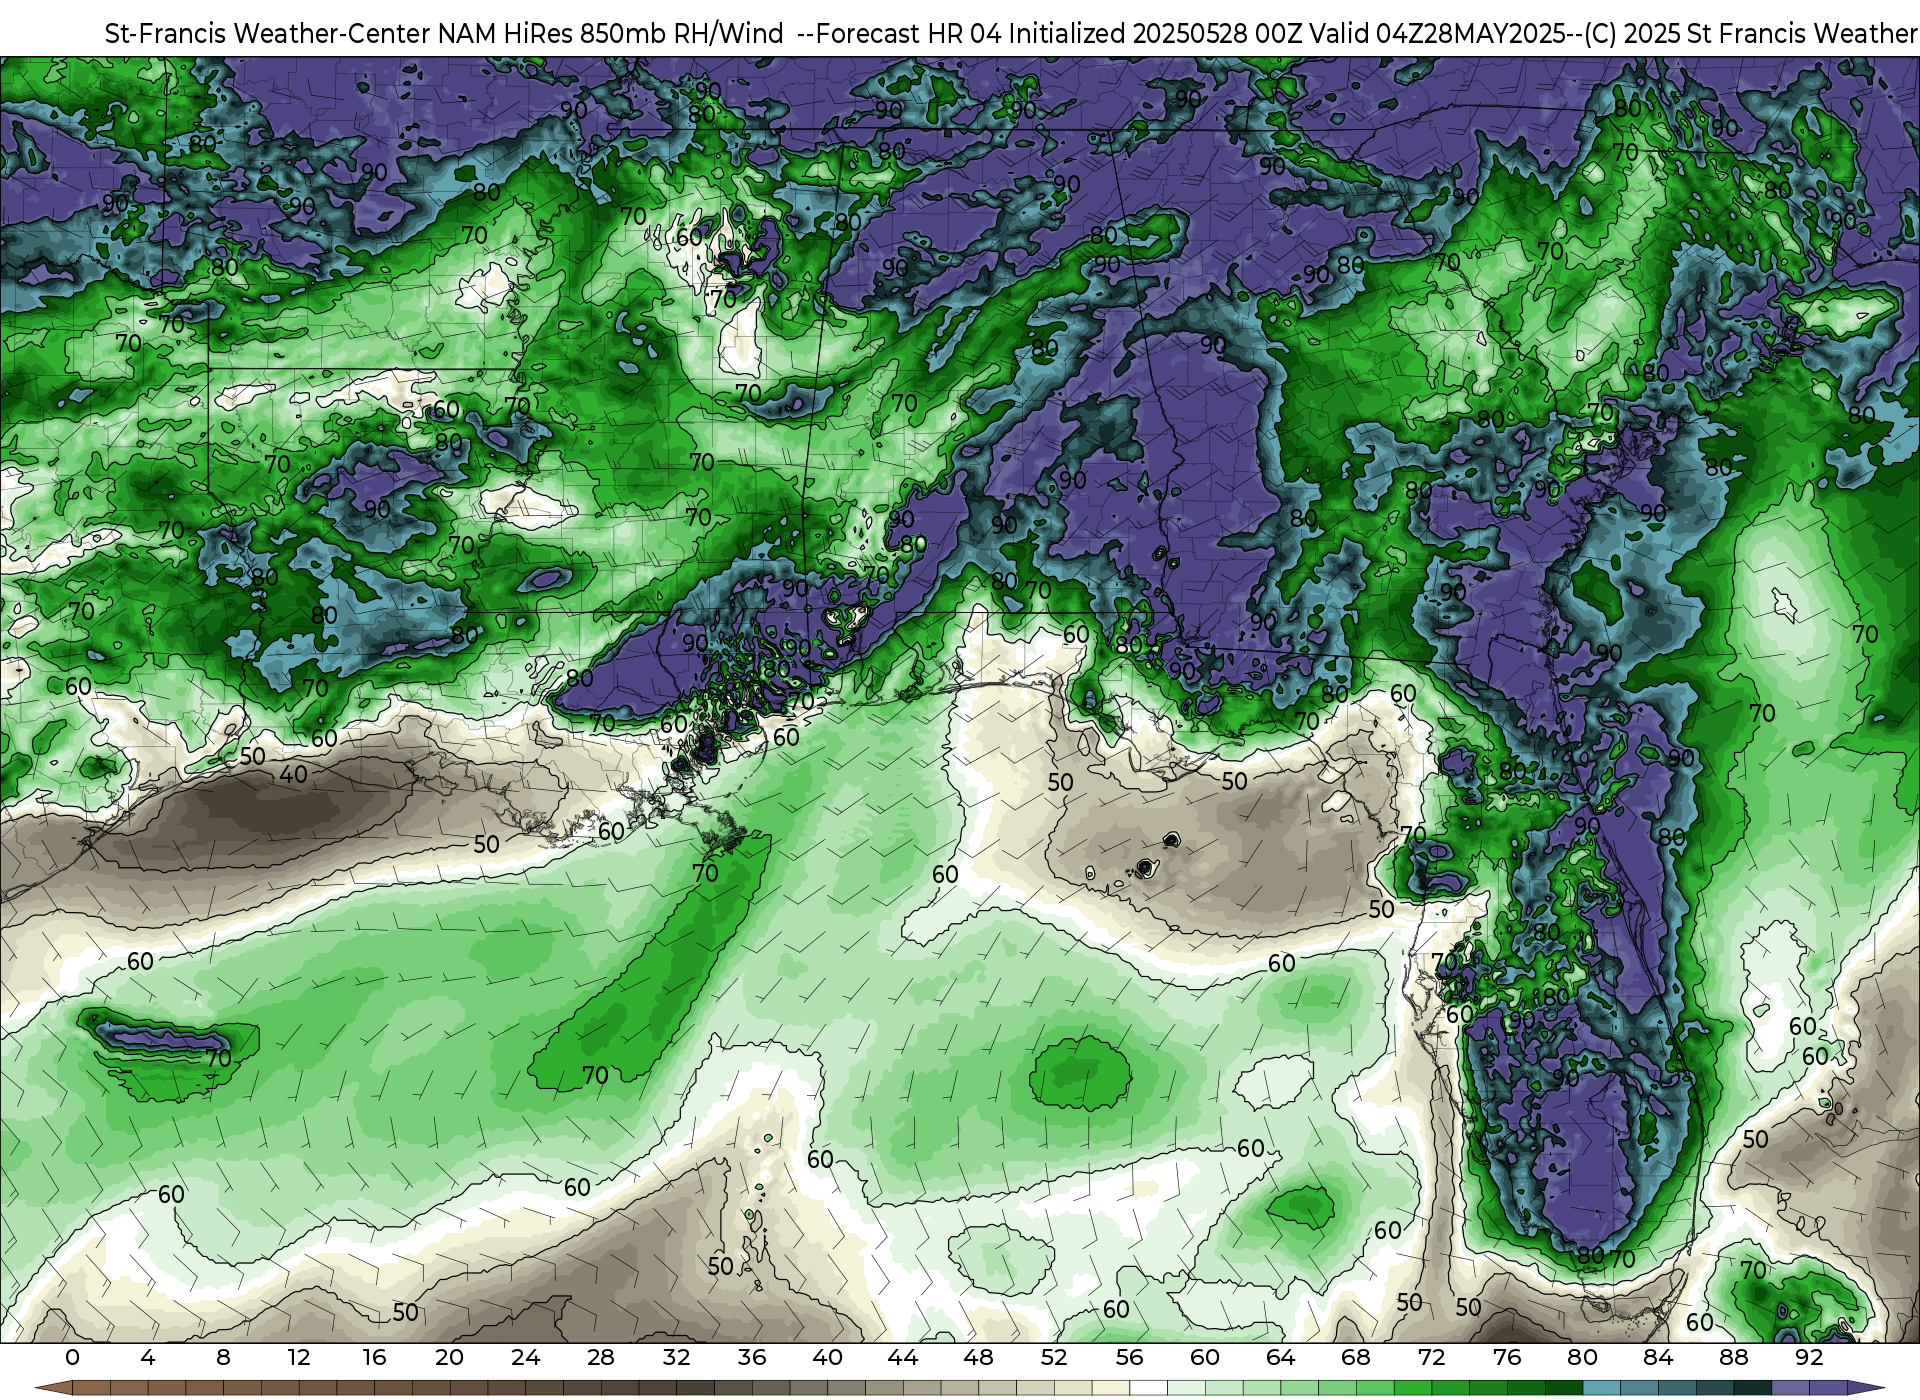
Task: Click 'Forecast HR 04' in the title
Action: [909, 34]
